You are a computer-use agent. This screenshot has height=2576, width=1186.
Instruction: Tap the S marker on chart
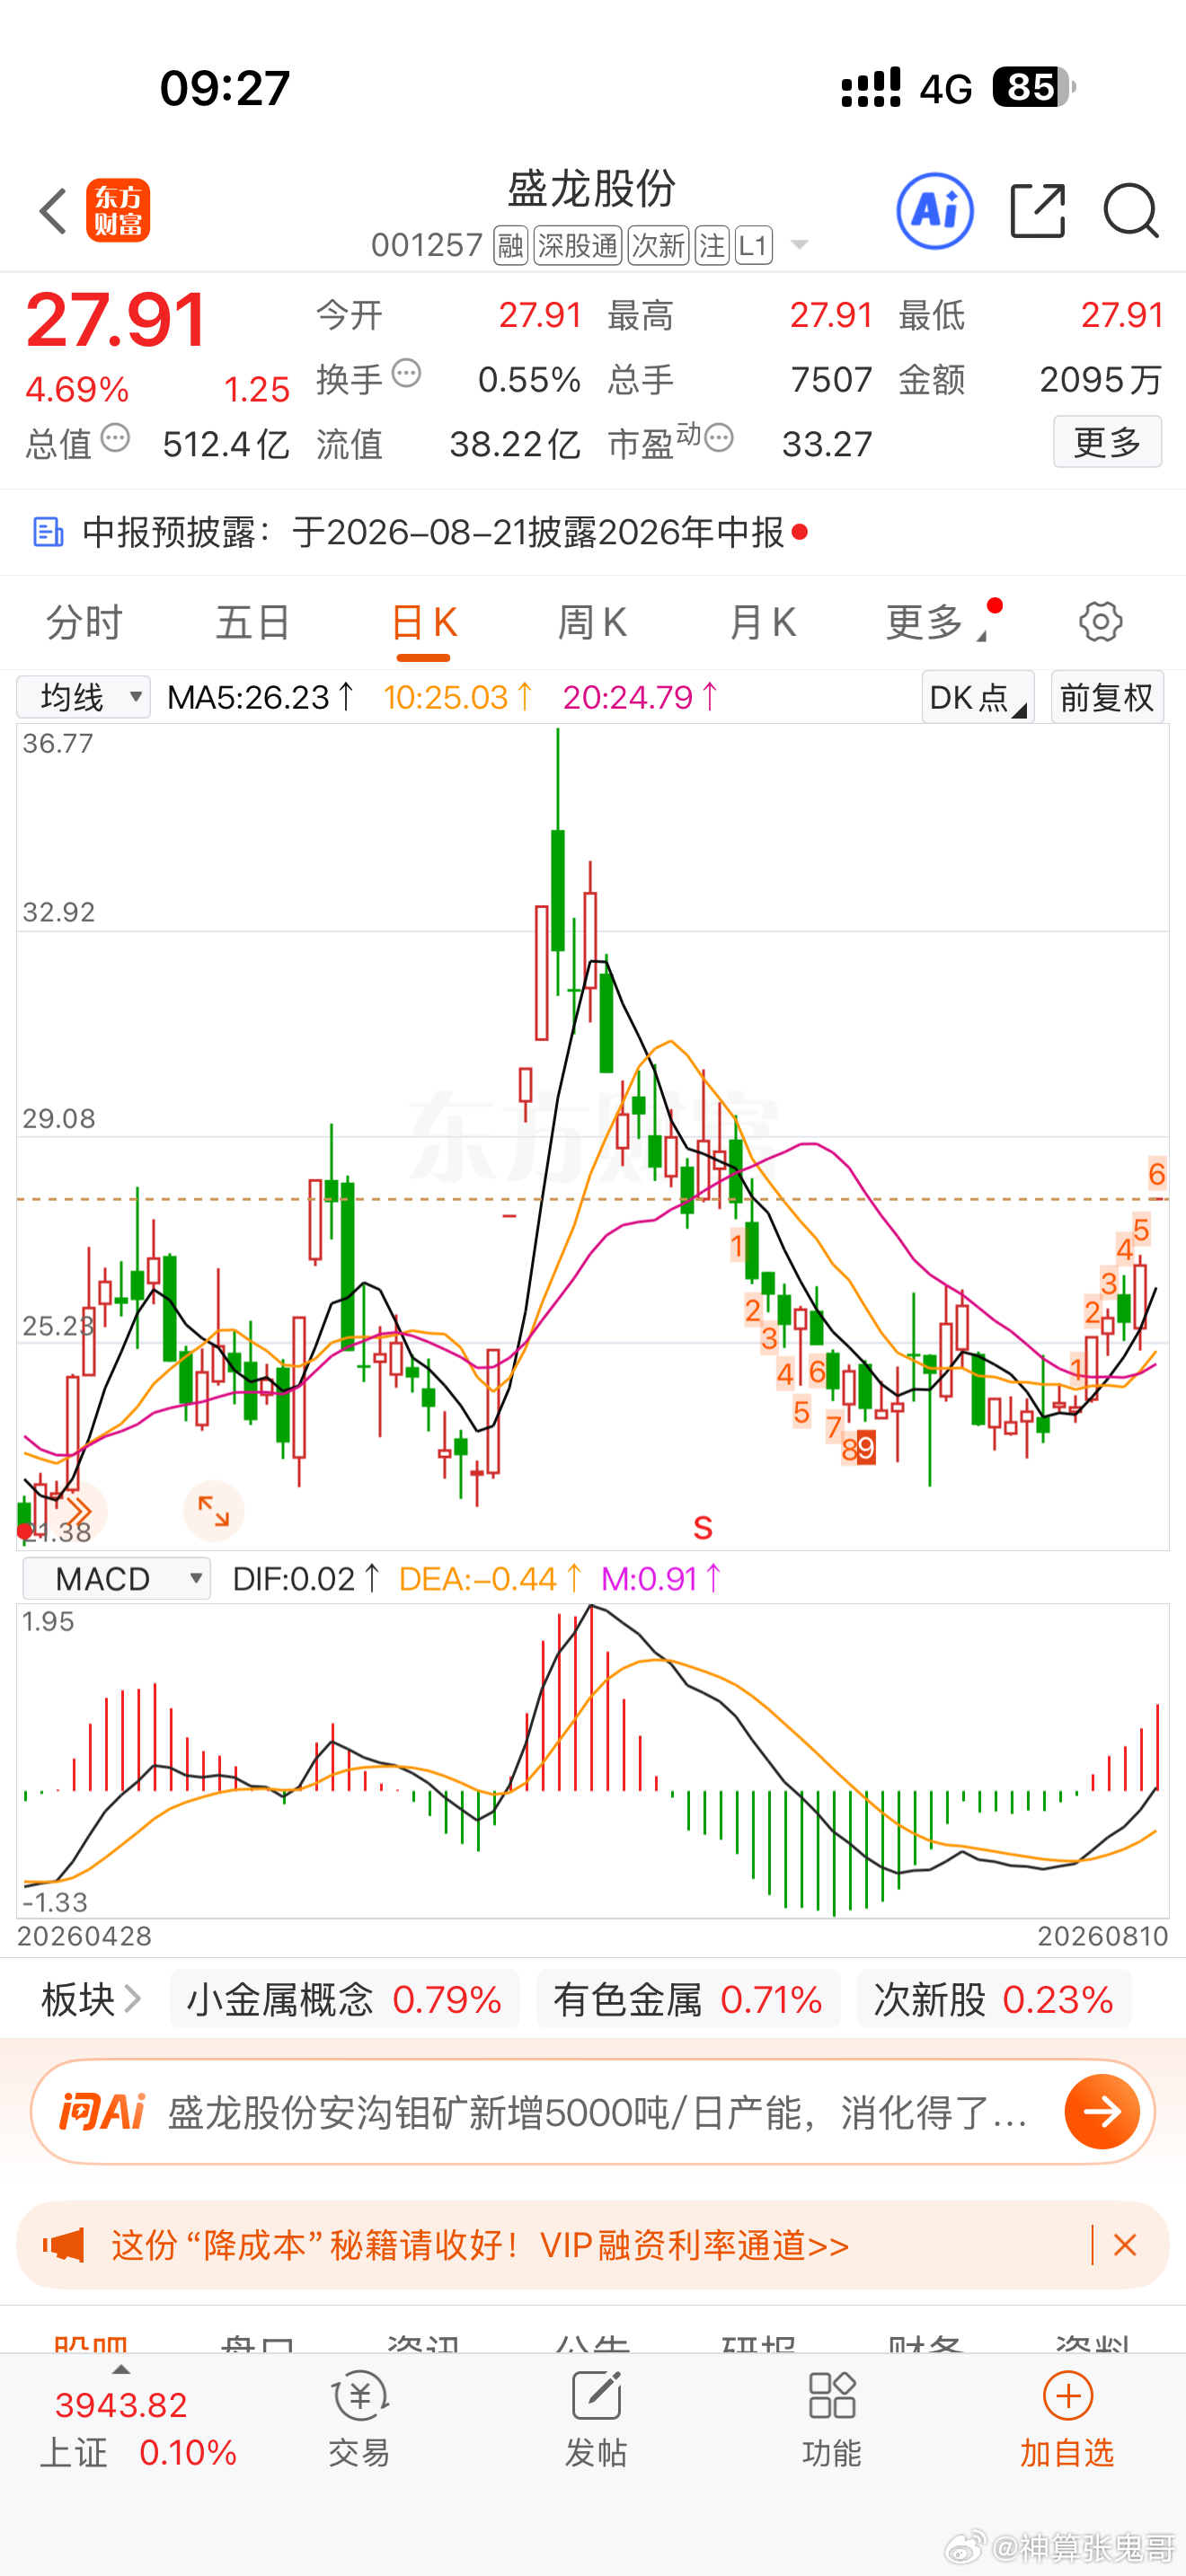tap(703, 1528)
